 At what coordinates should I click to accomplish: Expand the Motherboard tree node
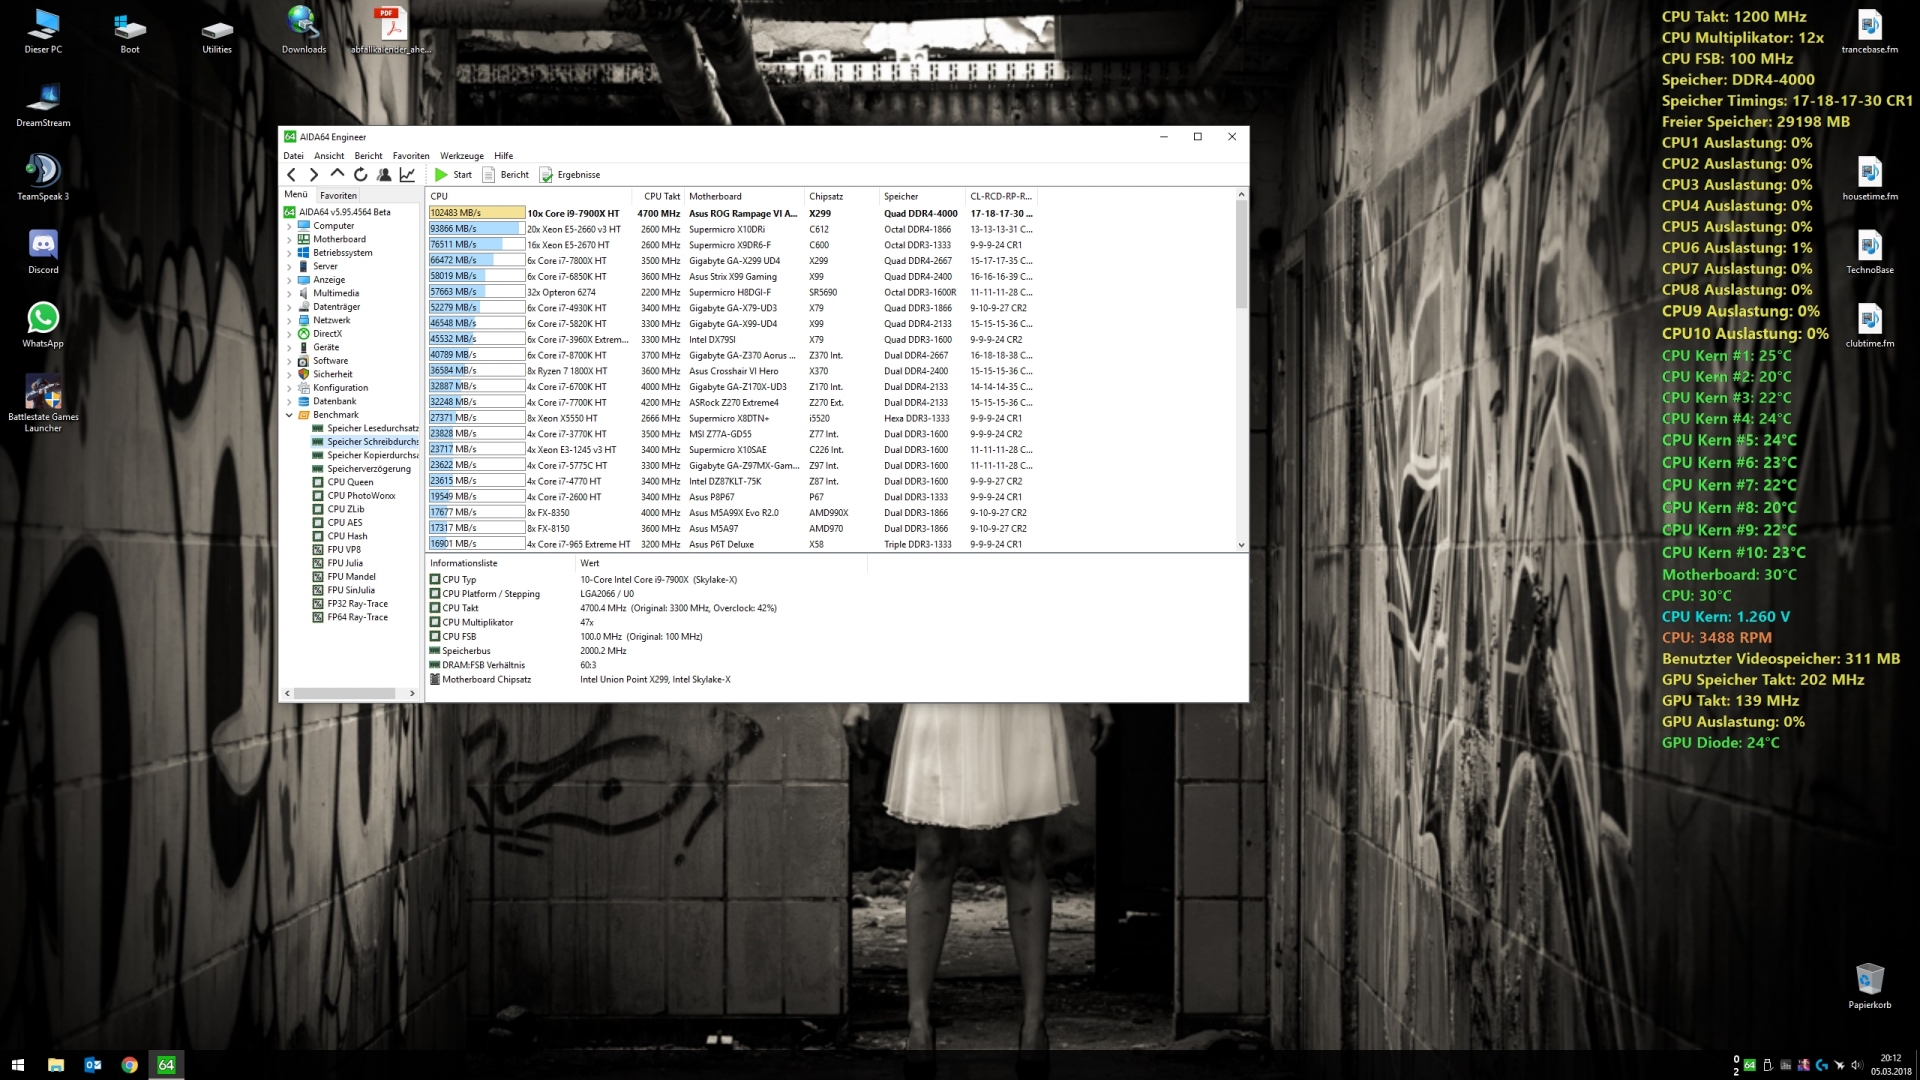[x=290, y=240]
